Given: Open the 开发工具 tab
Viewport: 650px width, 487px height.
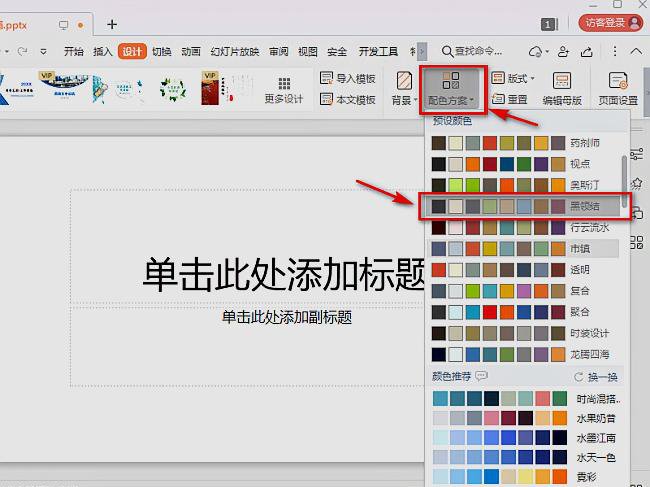Looking at the screenshot, I should [378, 51].
